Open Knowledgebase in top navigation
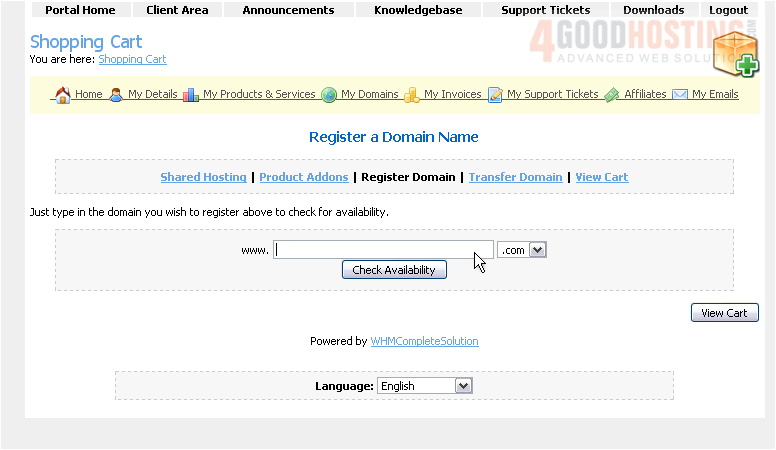 [x=418, y=10]
